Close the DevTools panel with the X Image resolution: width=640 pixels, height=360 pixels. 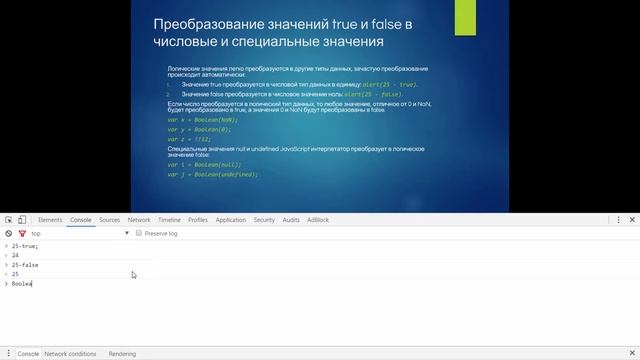pos(632,220)
